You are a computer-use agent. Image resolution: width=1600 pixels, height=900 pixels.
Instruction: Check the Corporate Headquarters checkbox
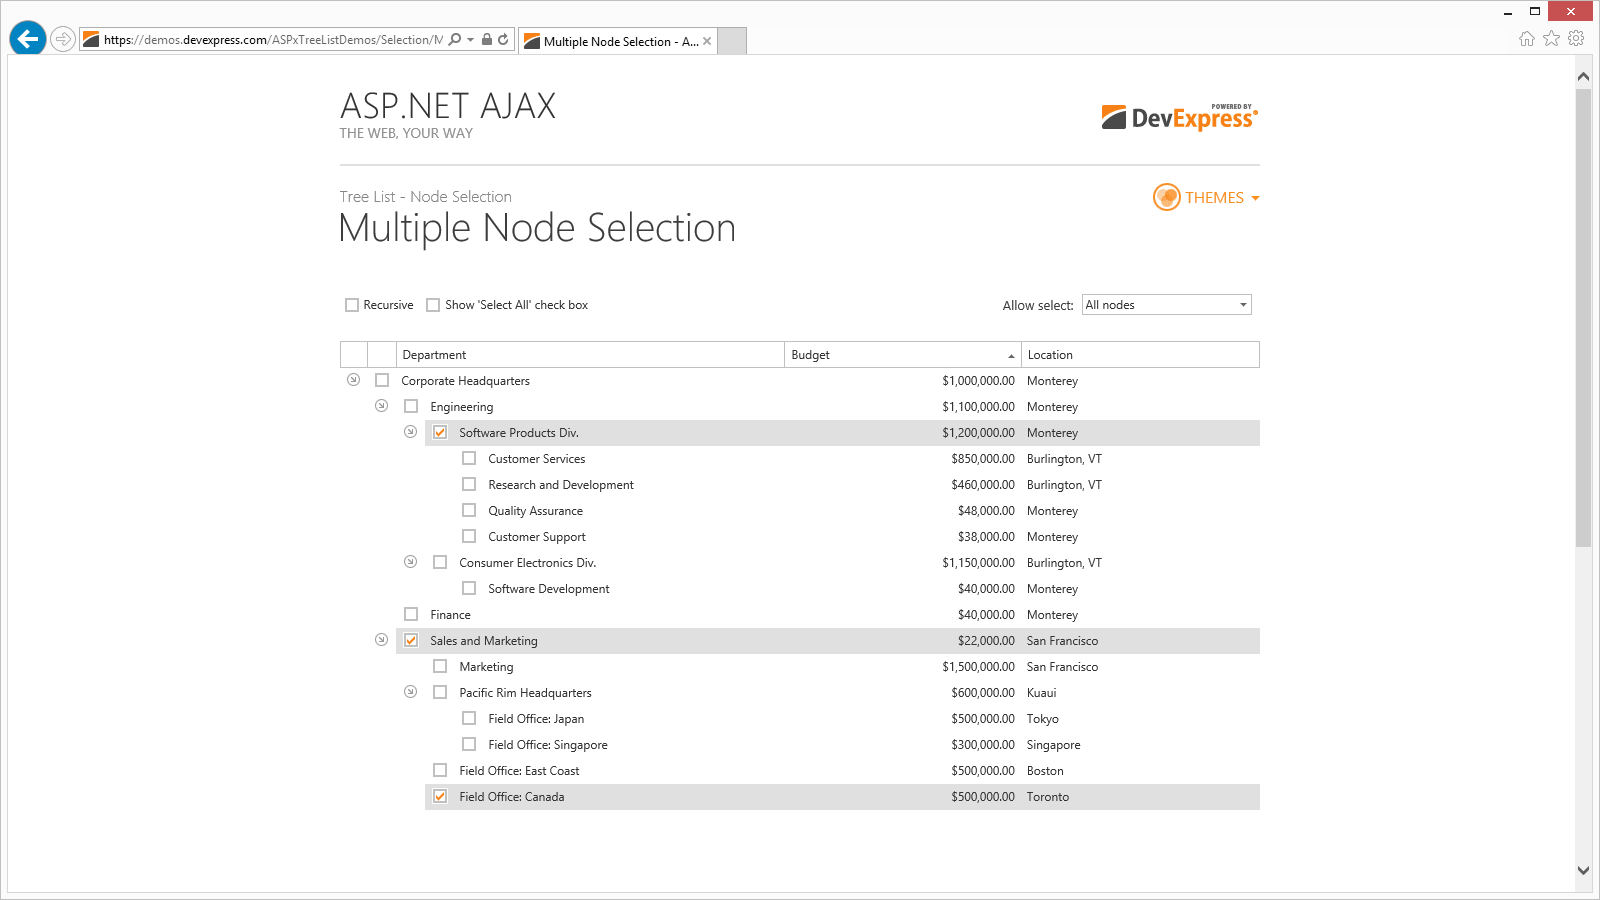click(382, 380)
